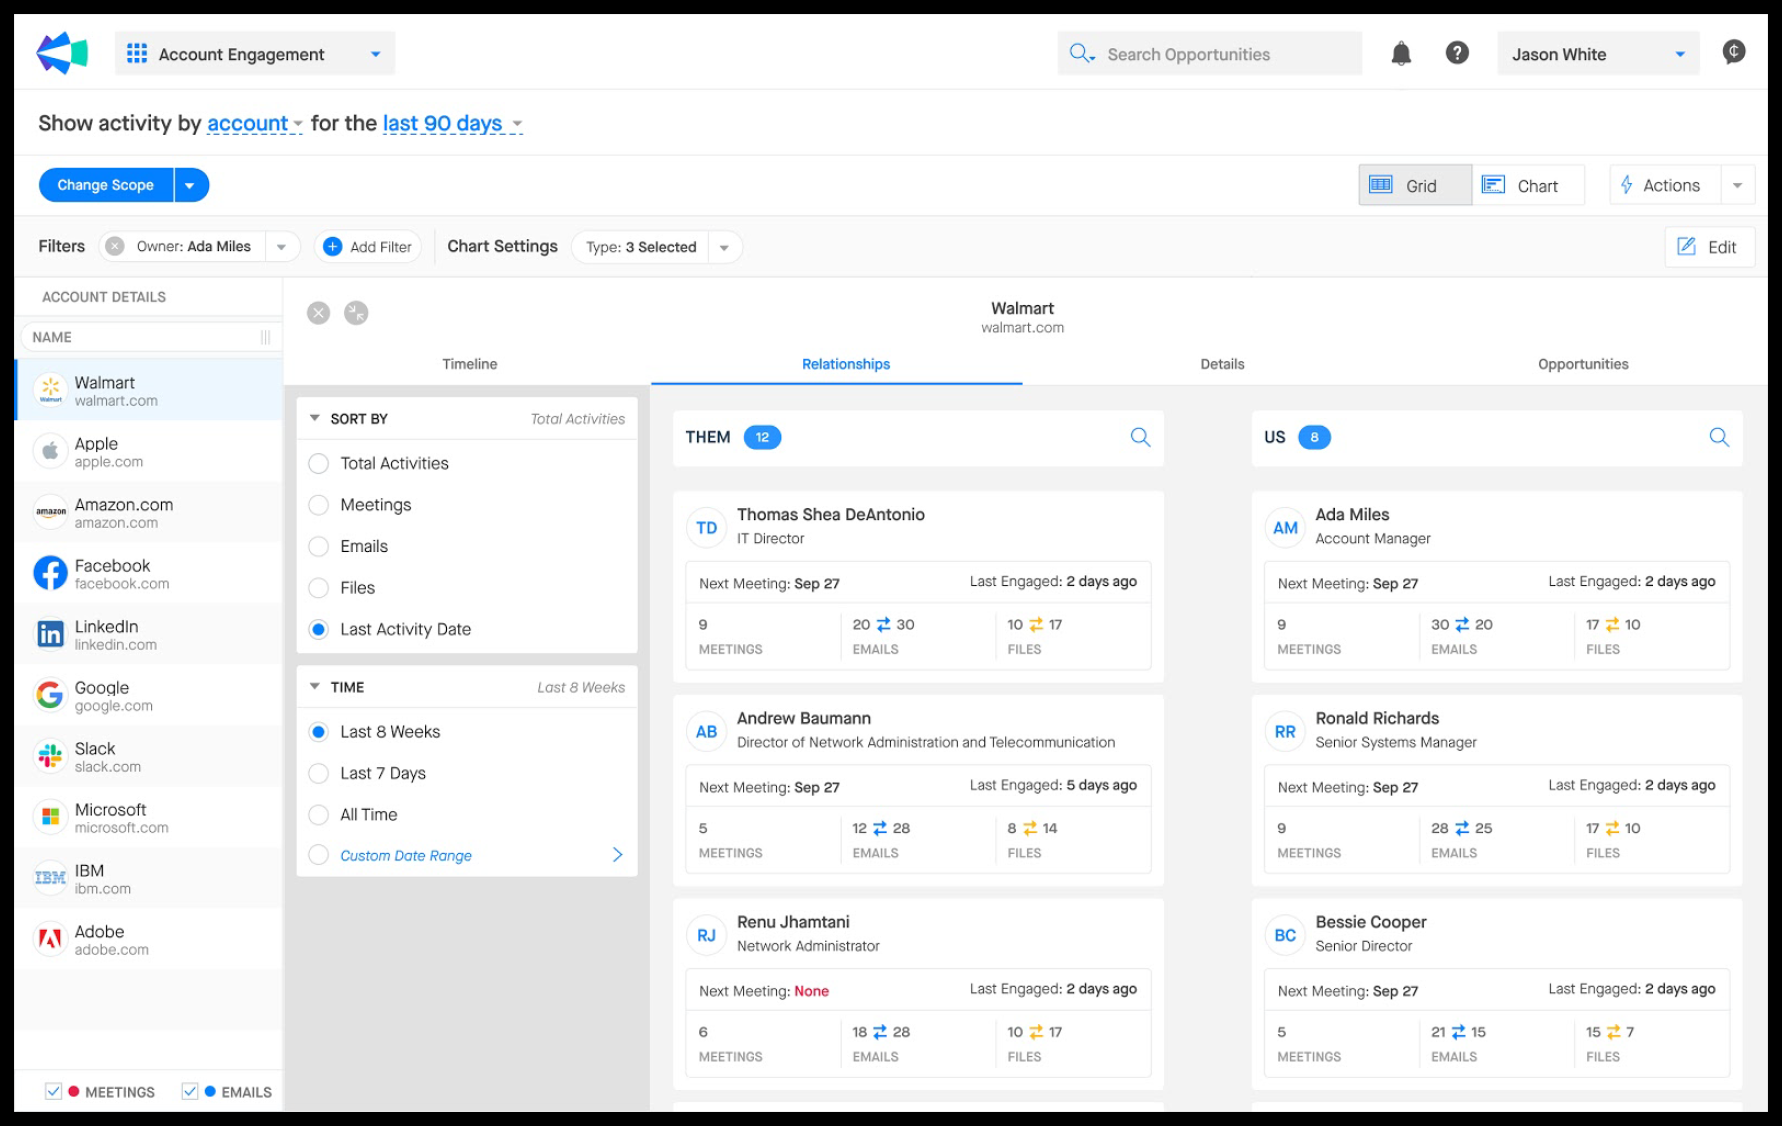The image size is (1782, 1126).
Task: Click the NAME column resize handle
Action: tap(265, 337)
